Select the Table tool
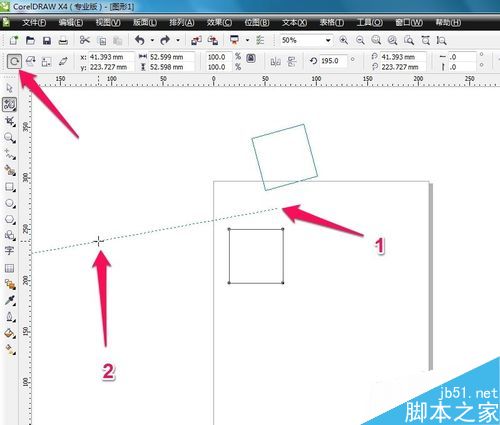The height and width of the screenshot is (425, 500). coord(9,268)
